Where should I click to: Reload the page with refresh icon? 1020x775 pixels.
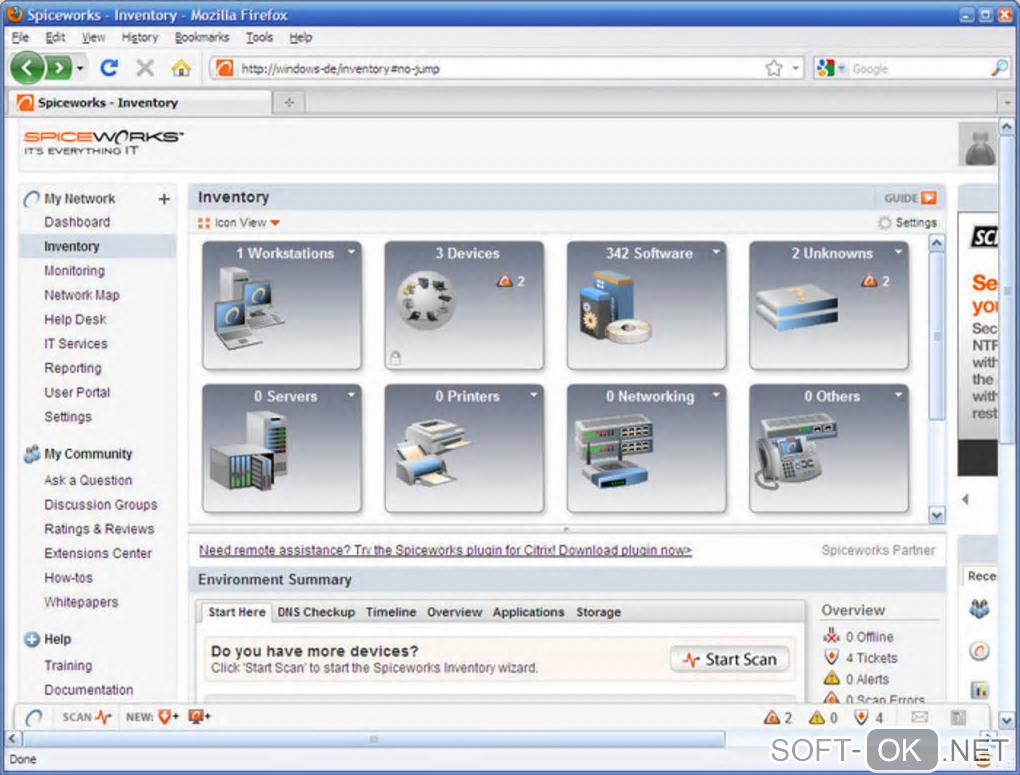(x=109, y=68)
